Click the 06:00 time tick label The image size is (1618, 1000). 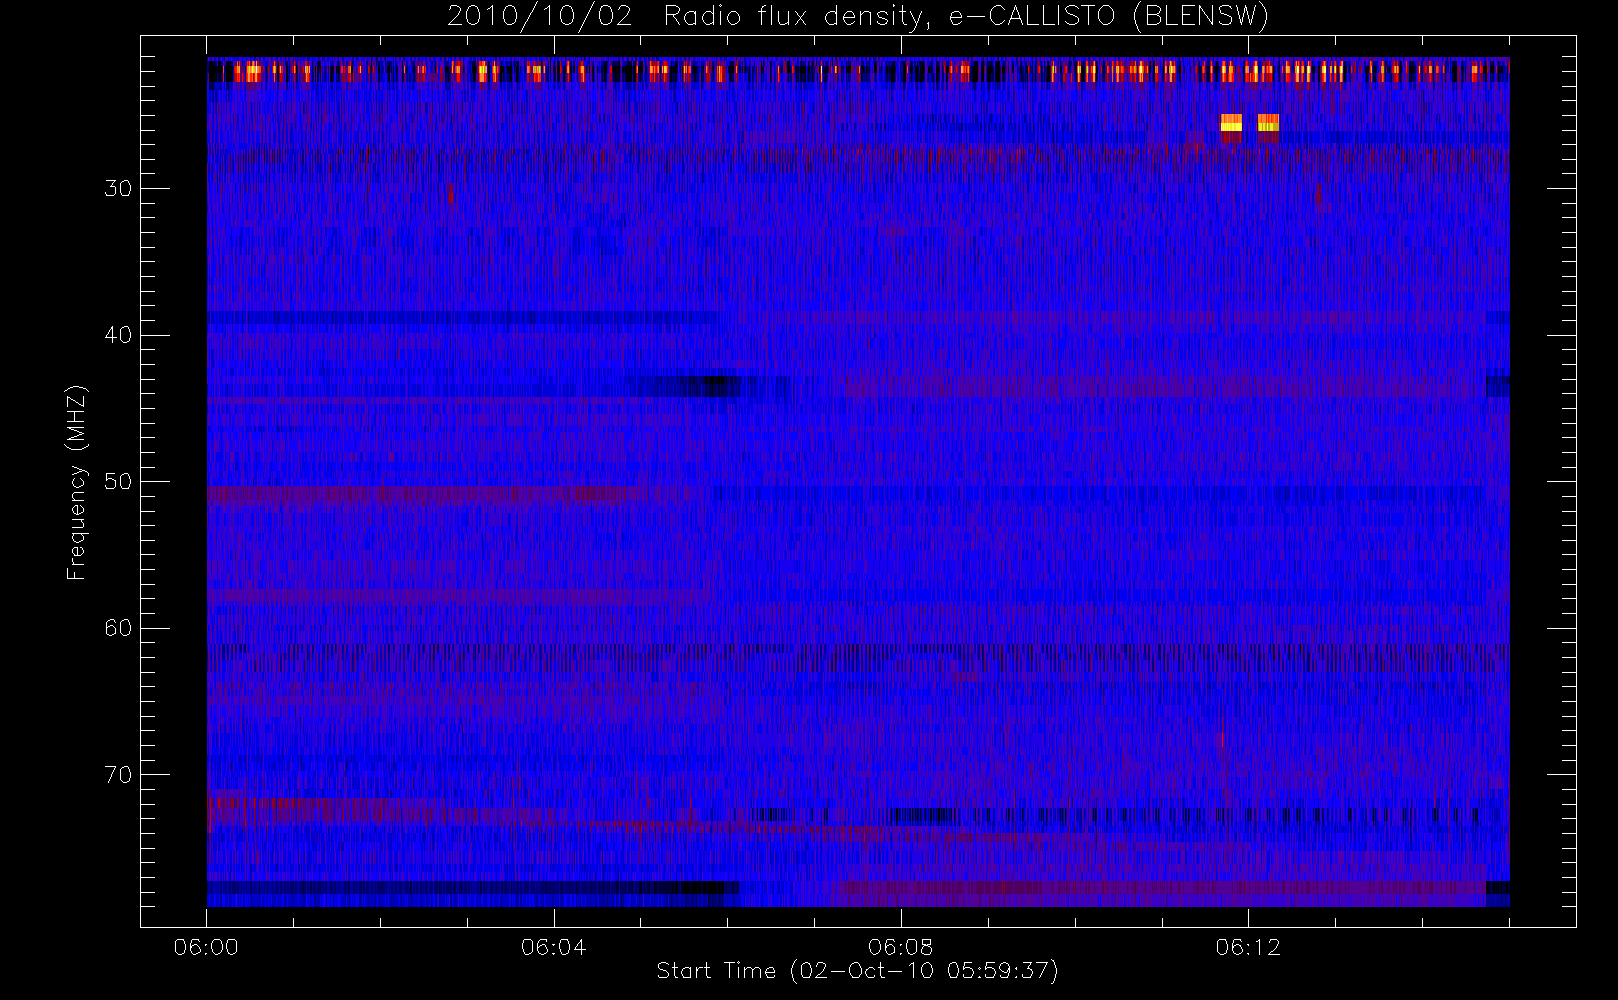206,947
